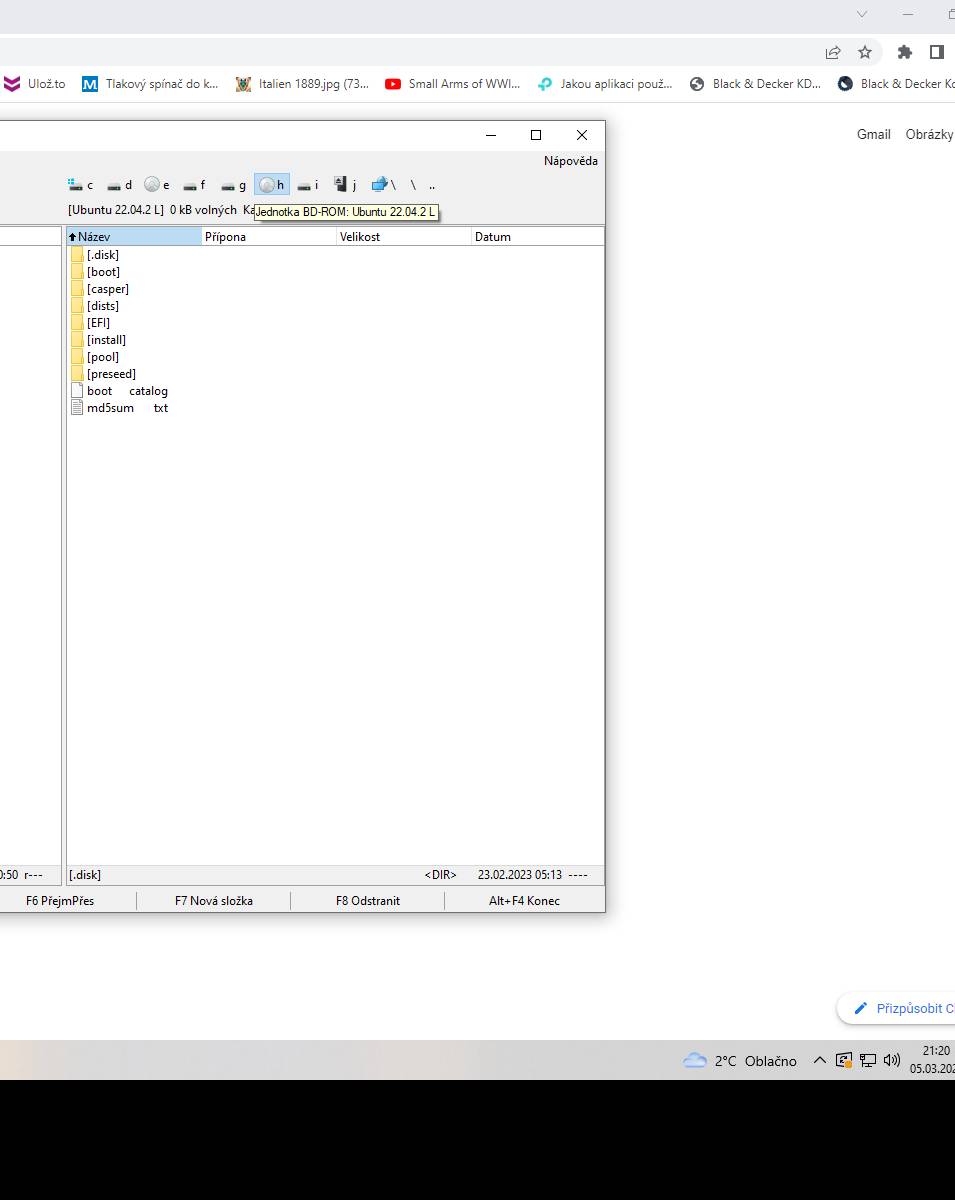Sort file list by Název column
Image resolution: width=955 pixels, height=1200 pixels.
[134, 237]
